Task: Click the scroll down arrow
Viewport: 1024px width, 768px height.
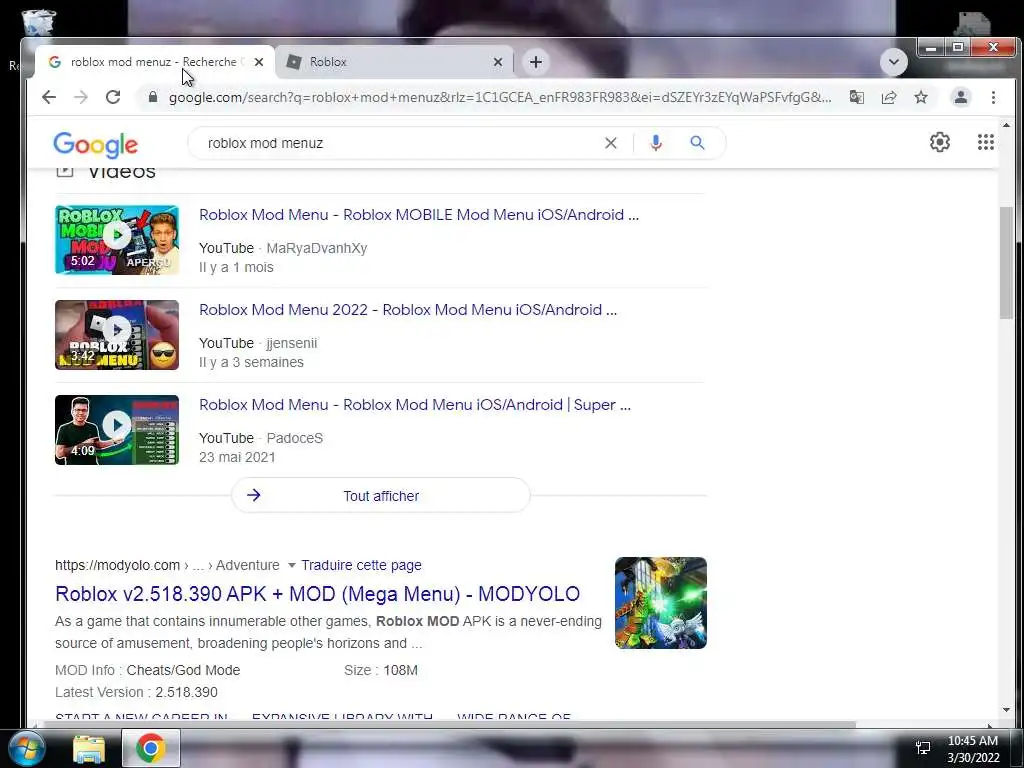Action: (x=1006, y=710)
